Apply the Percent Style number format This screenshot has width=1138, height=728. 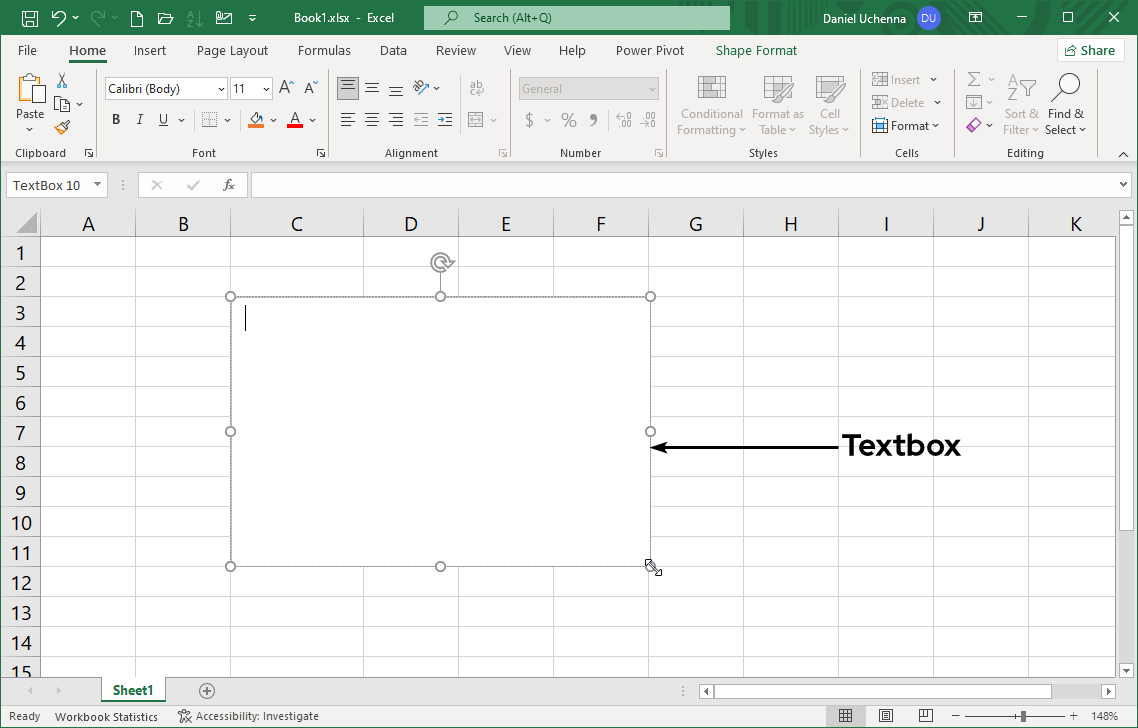(x=568, y=119)
